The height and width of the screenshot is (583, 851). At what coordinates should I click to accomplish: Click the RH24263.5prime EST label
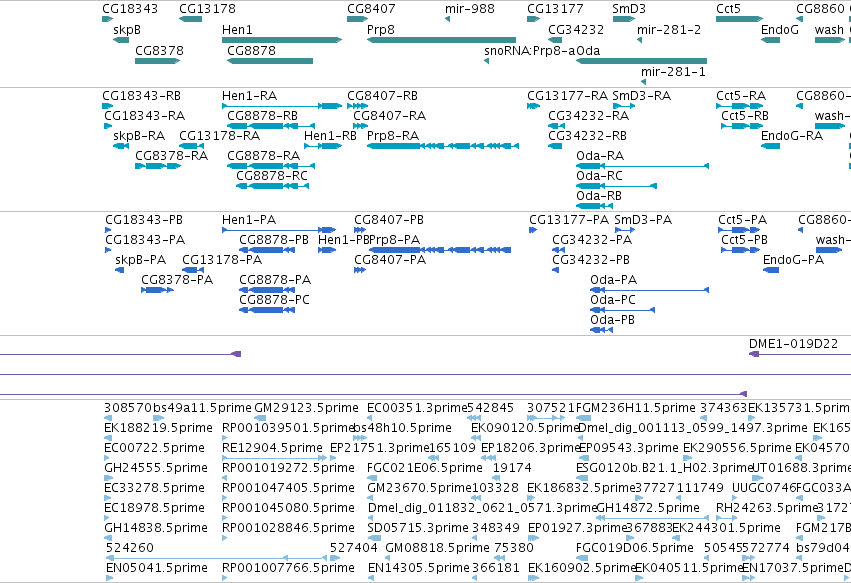[767, 509]
